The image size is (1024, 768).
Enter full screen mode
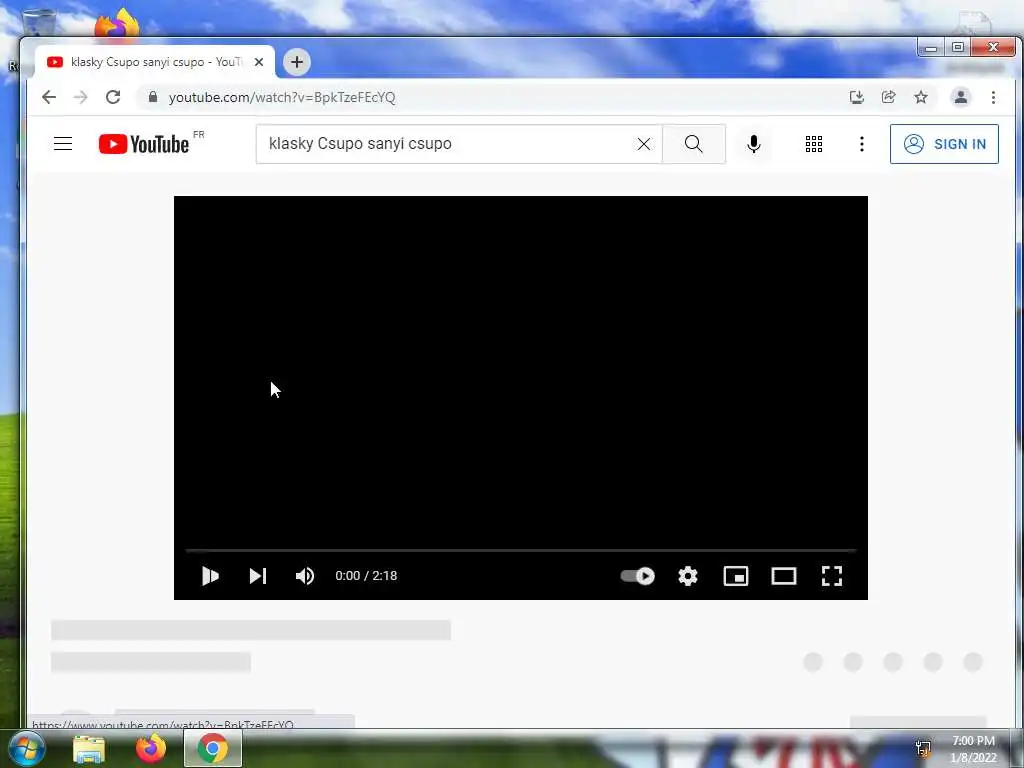(x=831, y=576)
